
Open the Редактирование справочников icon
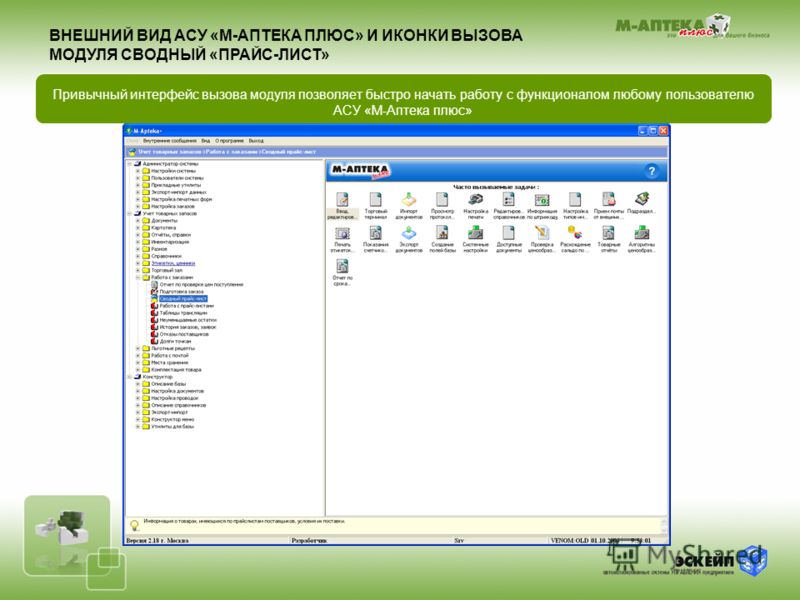click(509, 206)
